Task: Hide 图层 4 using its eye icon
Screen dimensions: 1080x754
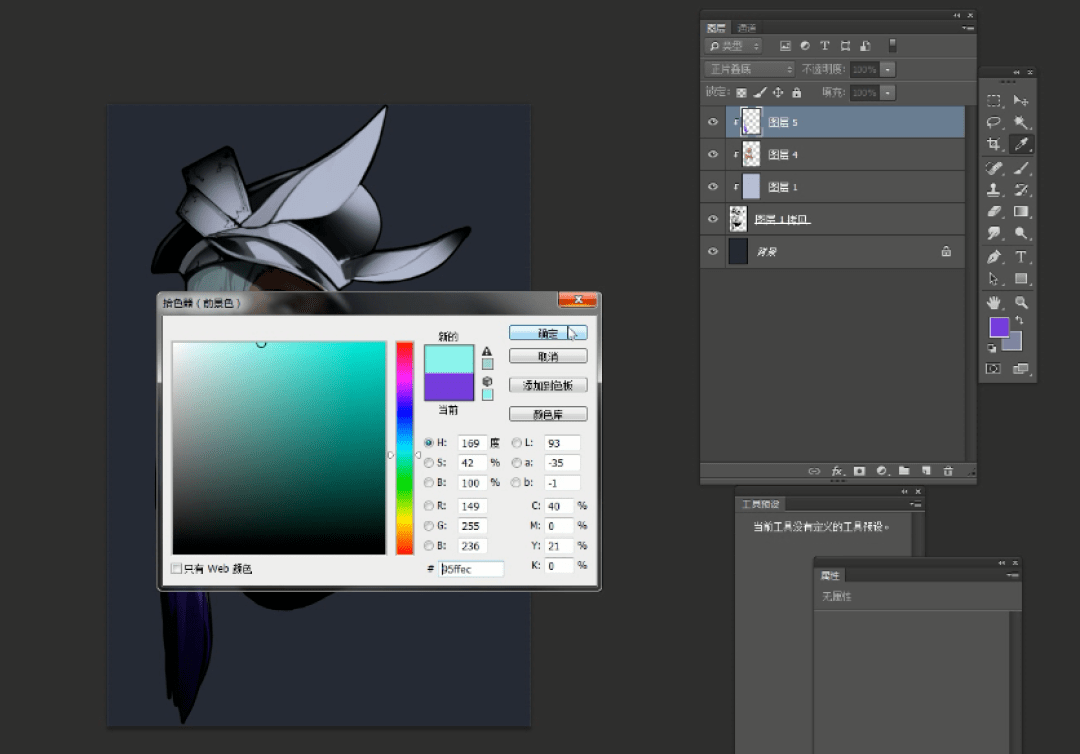Action: point(713,155)
